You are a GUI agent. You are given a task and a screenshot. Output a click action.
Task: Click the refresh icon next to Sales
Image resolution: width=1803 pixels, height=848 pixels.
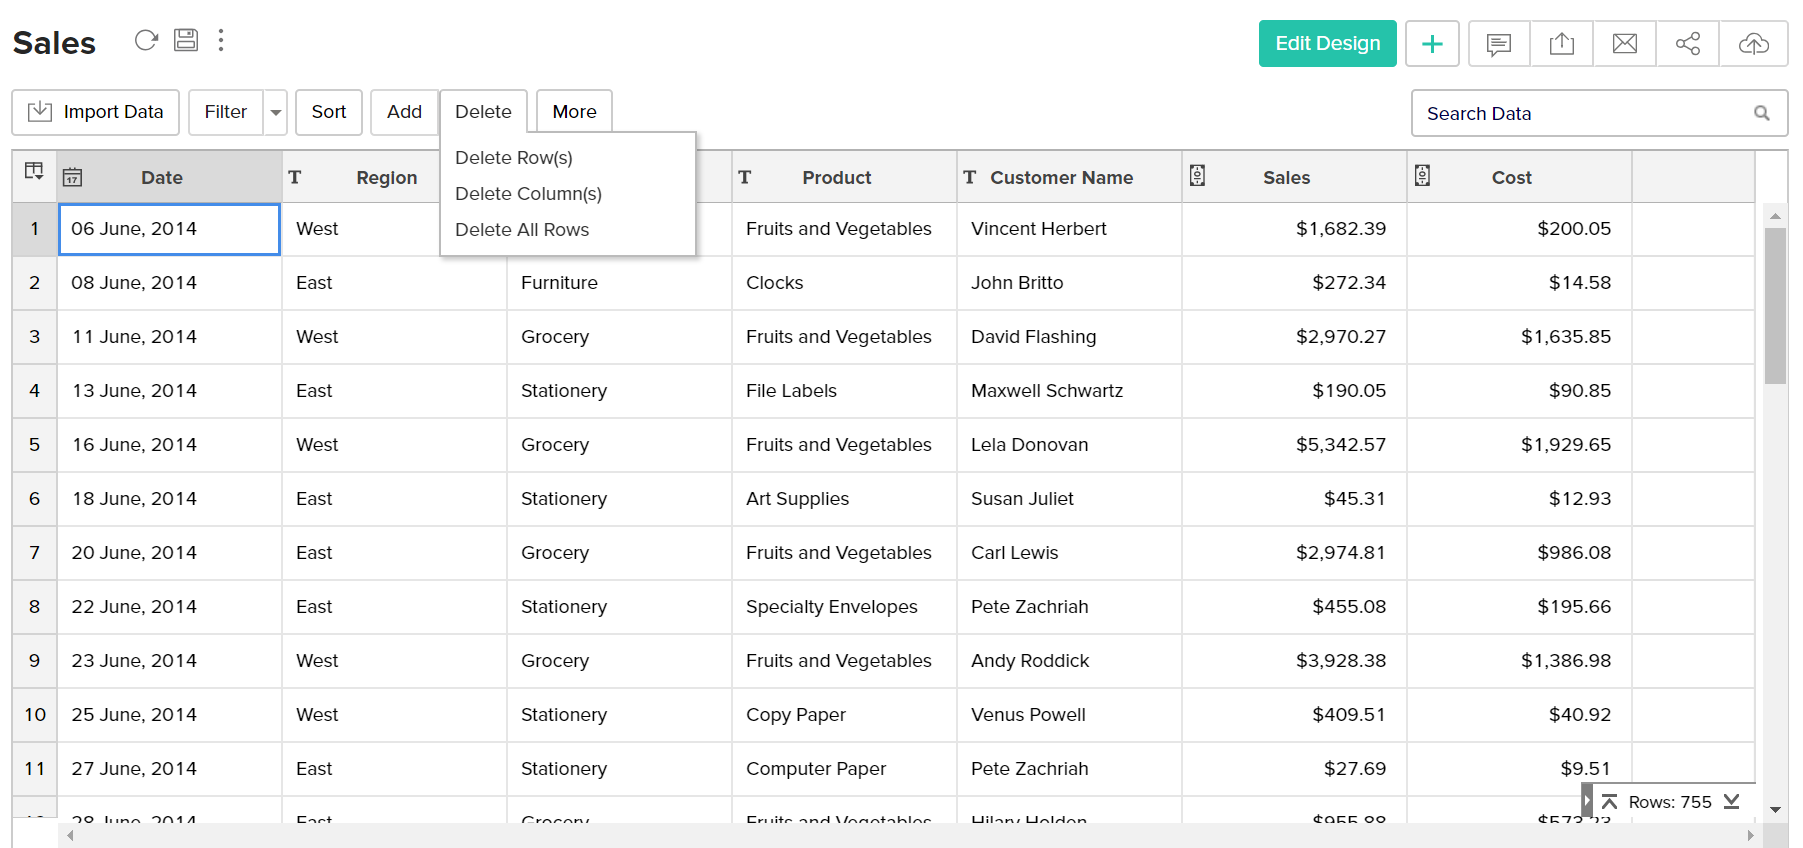pyautogui.click(x=146, y=40)
